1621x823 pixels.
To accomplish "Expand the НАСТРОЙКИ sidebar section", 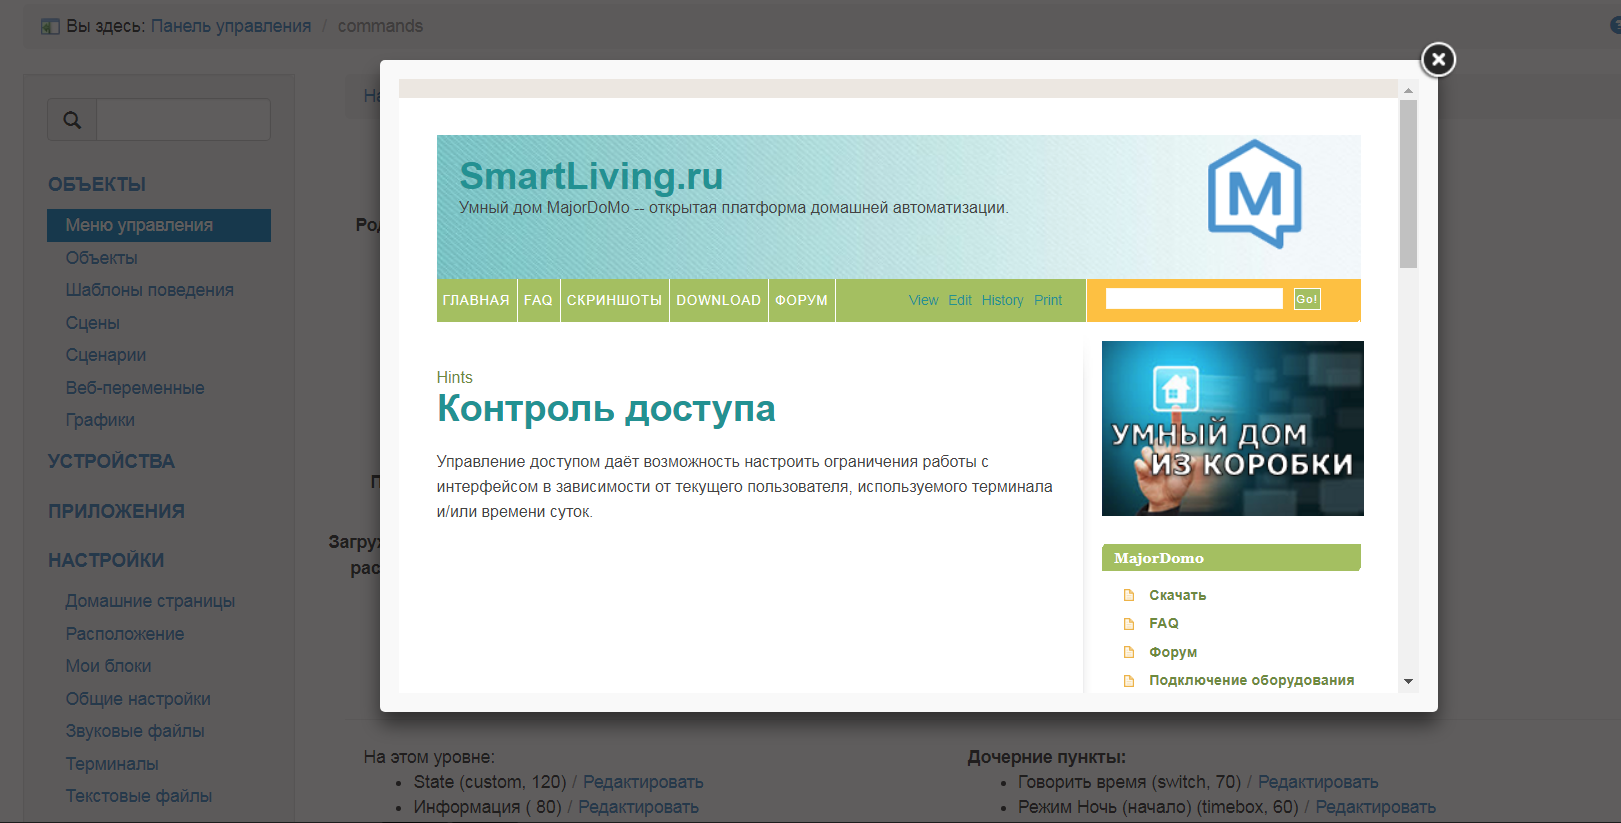I will pos(106,560).
